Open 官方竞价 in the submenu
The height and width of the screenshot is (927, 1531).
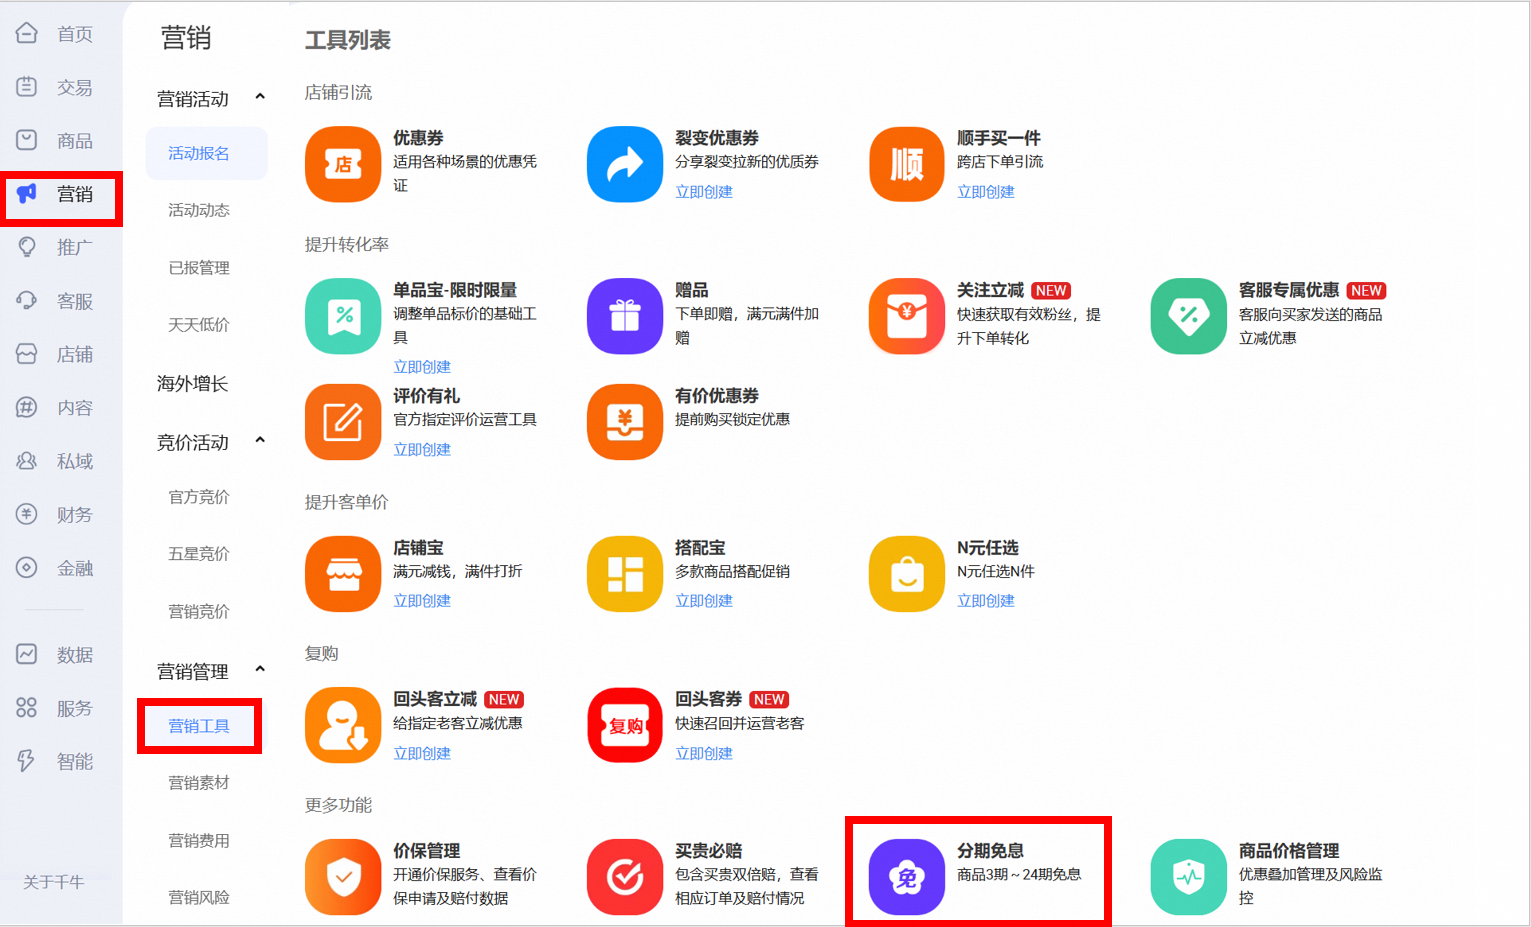(199, 496)
